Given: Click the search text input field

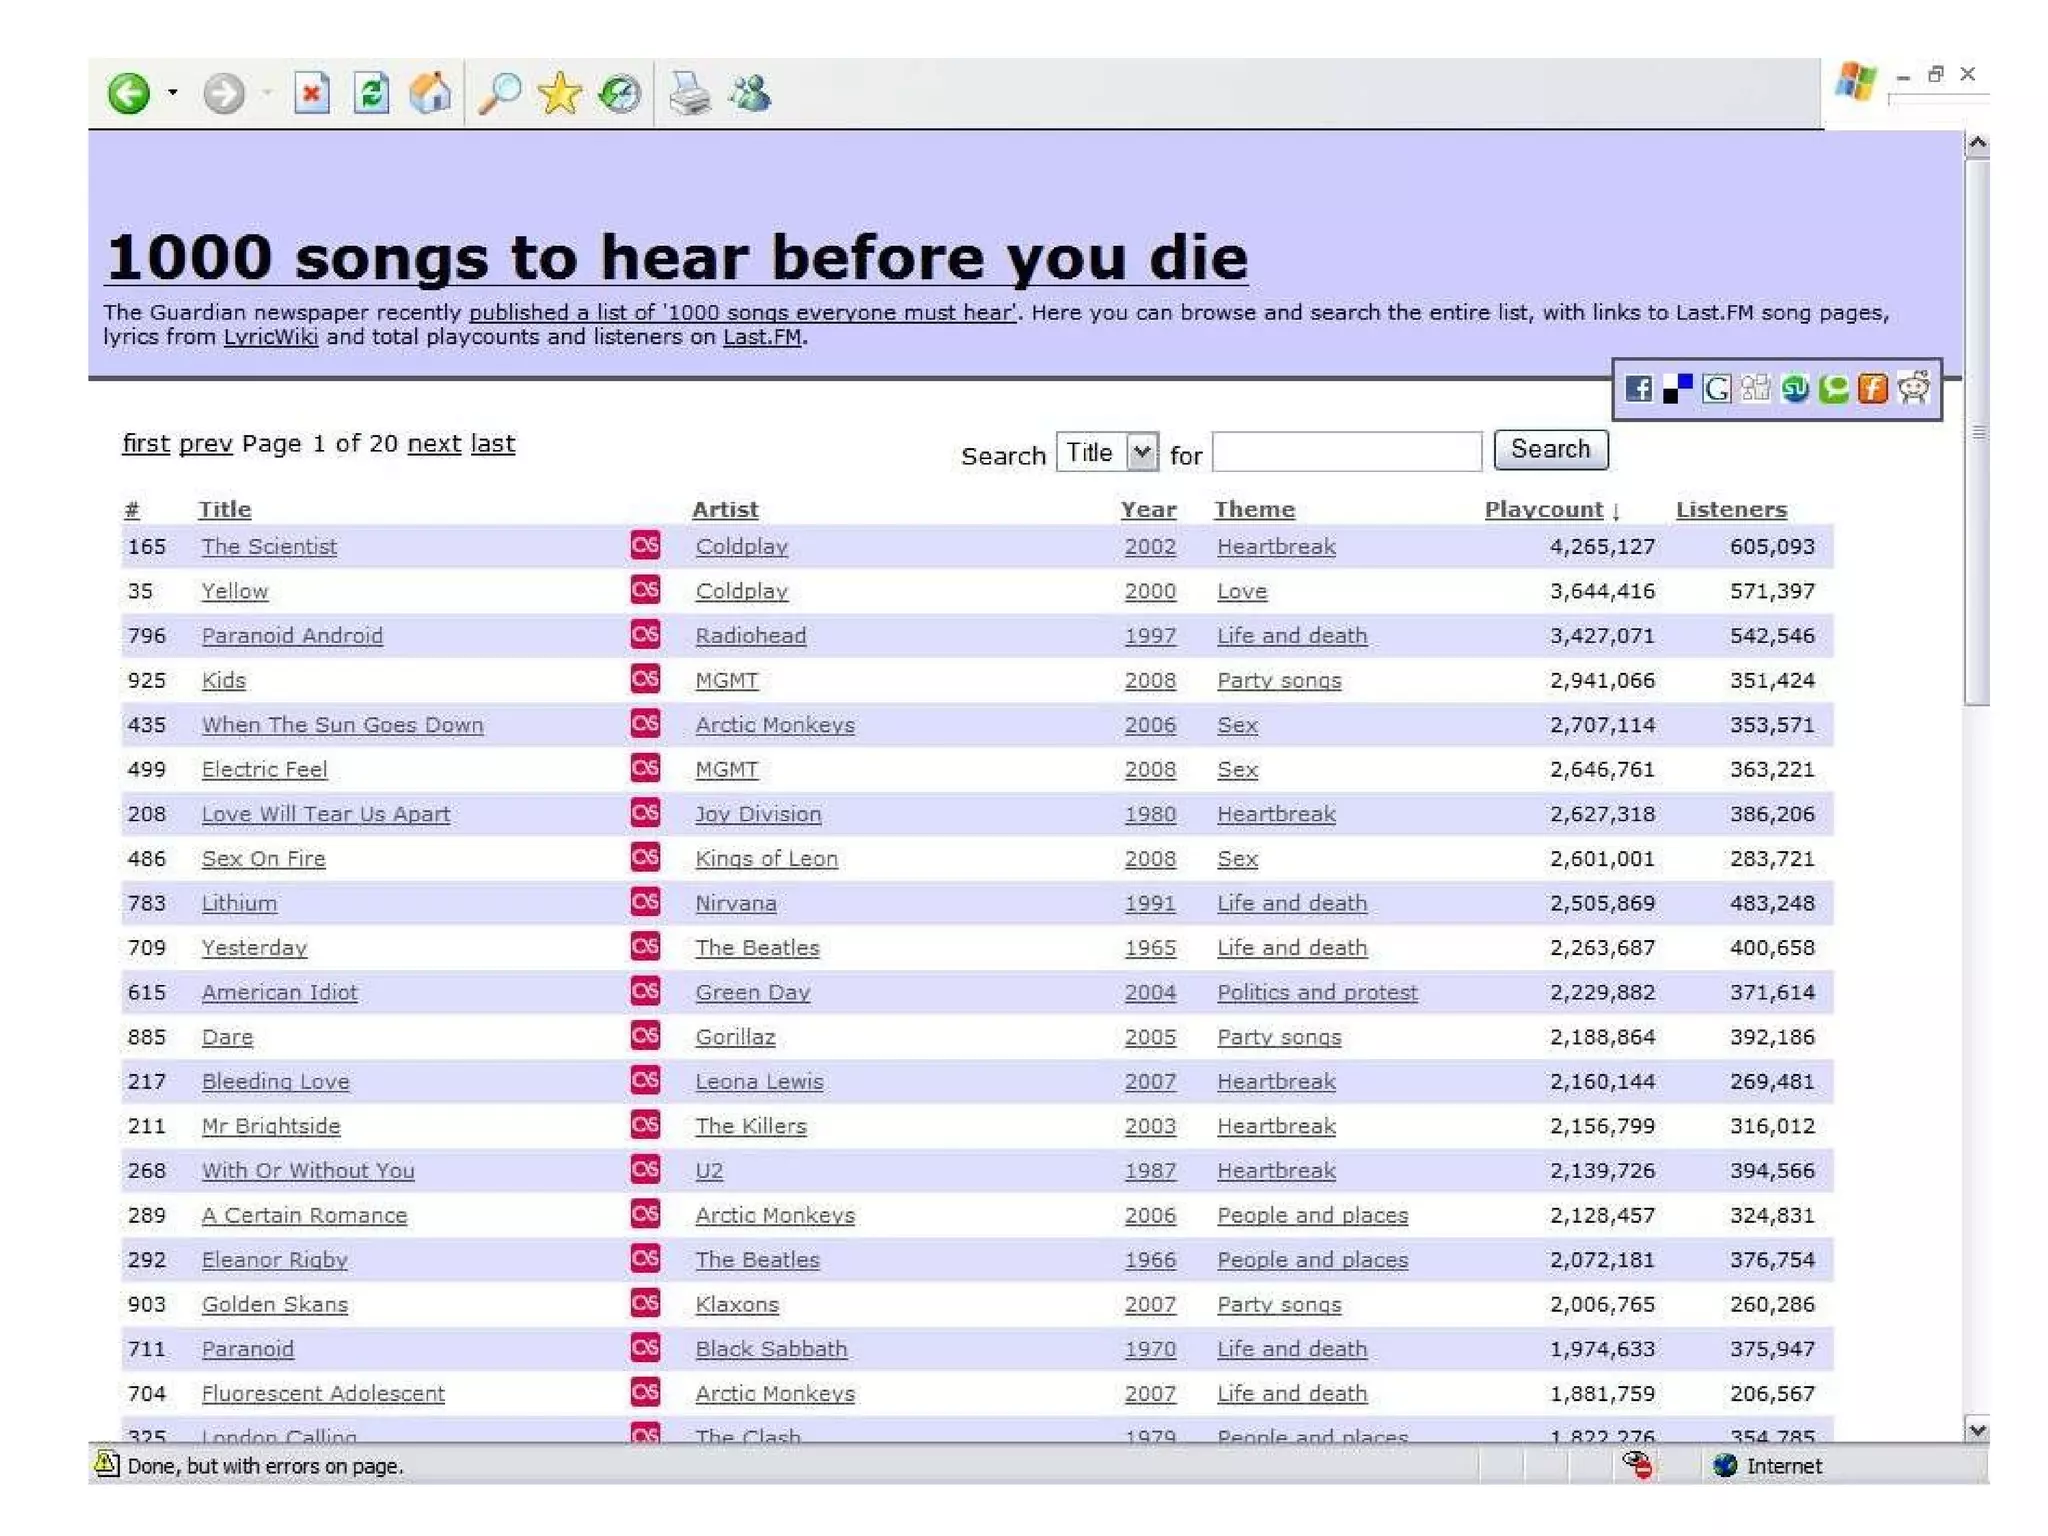Looking at the screenshot, I should 1346,453.
